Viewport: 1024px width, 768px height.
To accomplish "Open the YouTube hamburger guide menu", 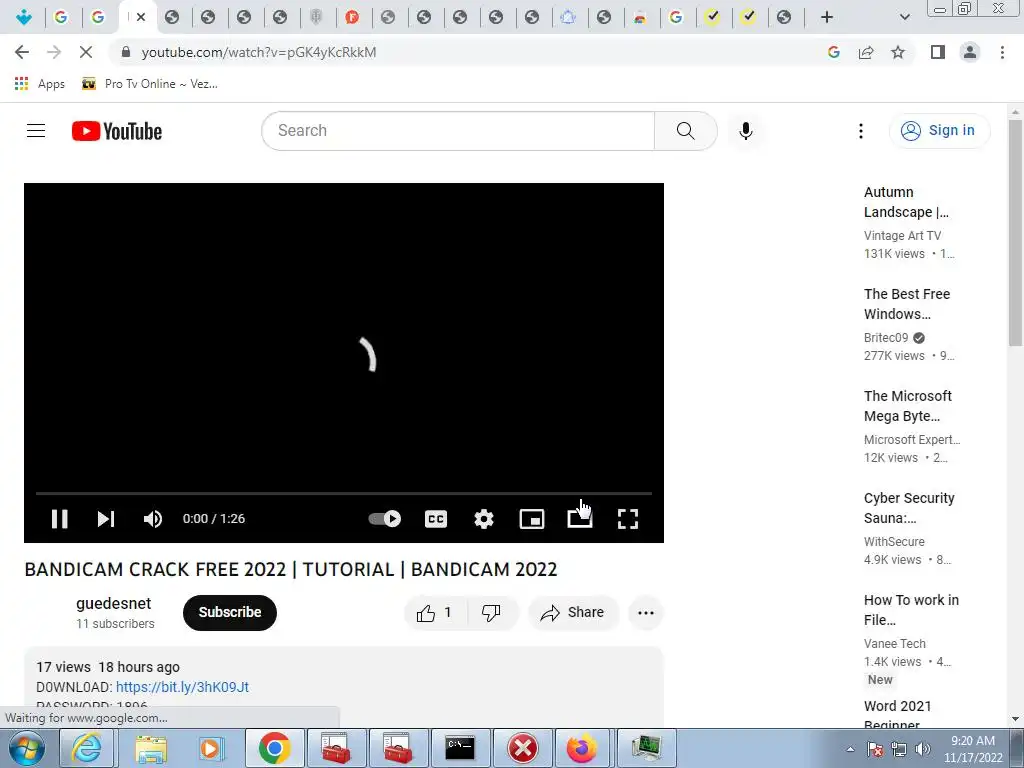I will pyautogui.click(x=36, y=131).
